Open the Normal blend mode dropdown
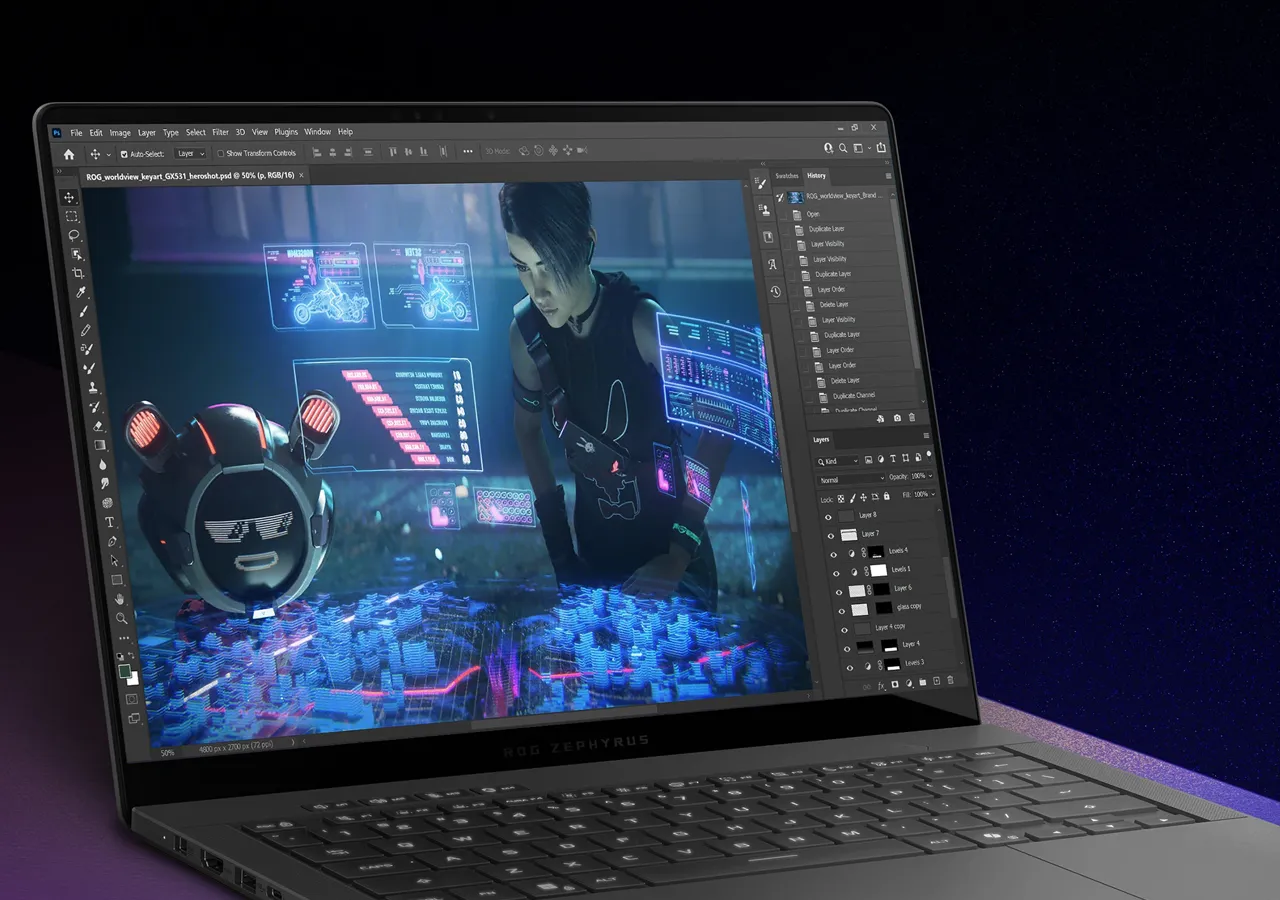The width and height of the screenshot is (1280, 900). [852, 479]
